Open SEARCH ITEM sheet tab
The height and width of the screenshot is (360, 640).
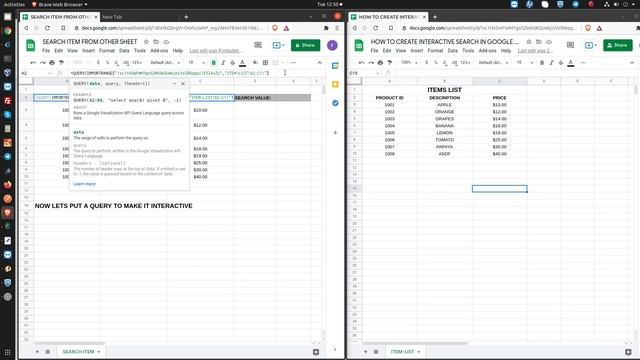[81, 351]
